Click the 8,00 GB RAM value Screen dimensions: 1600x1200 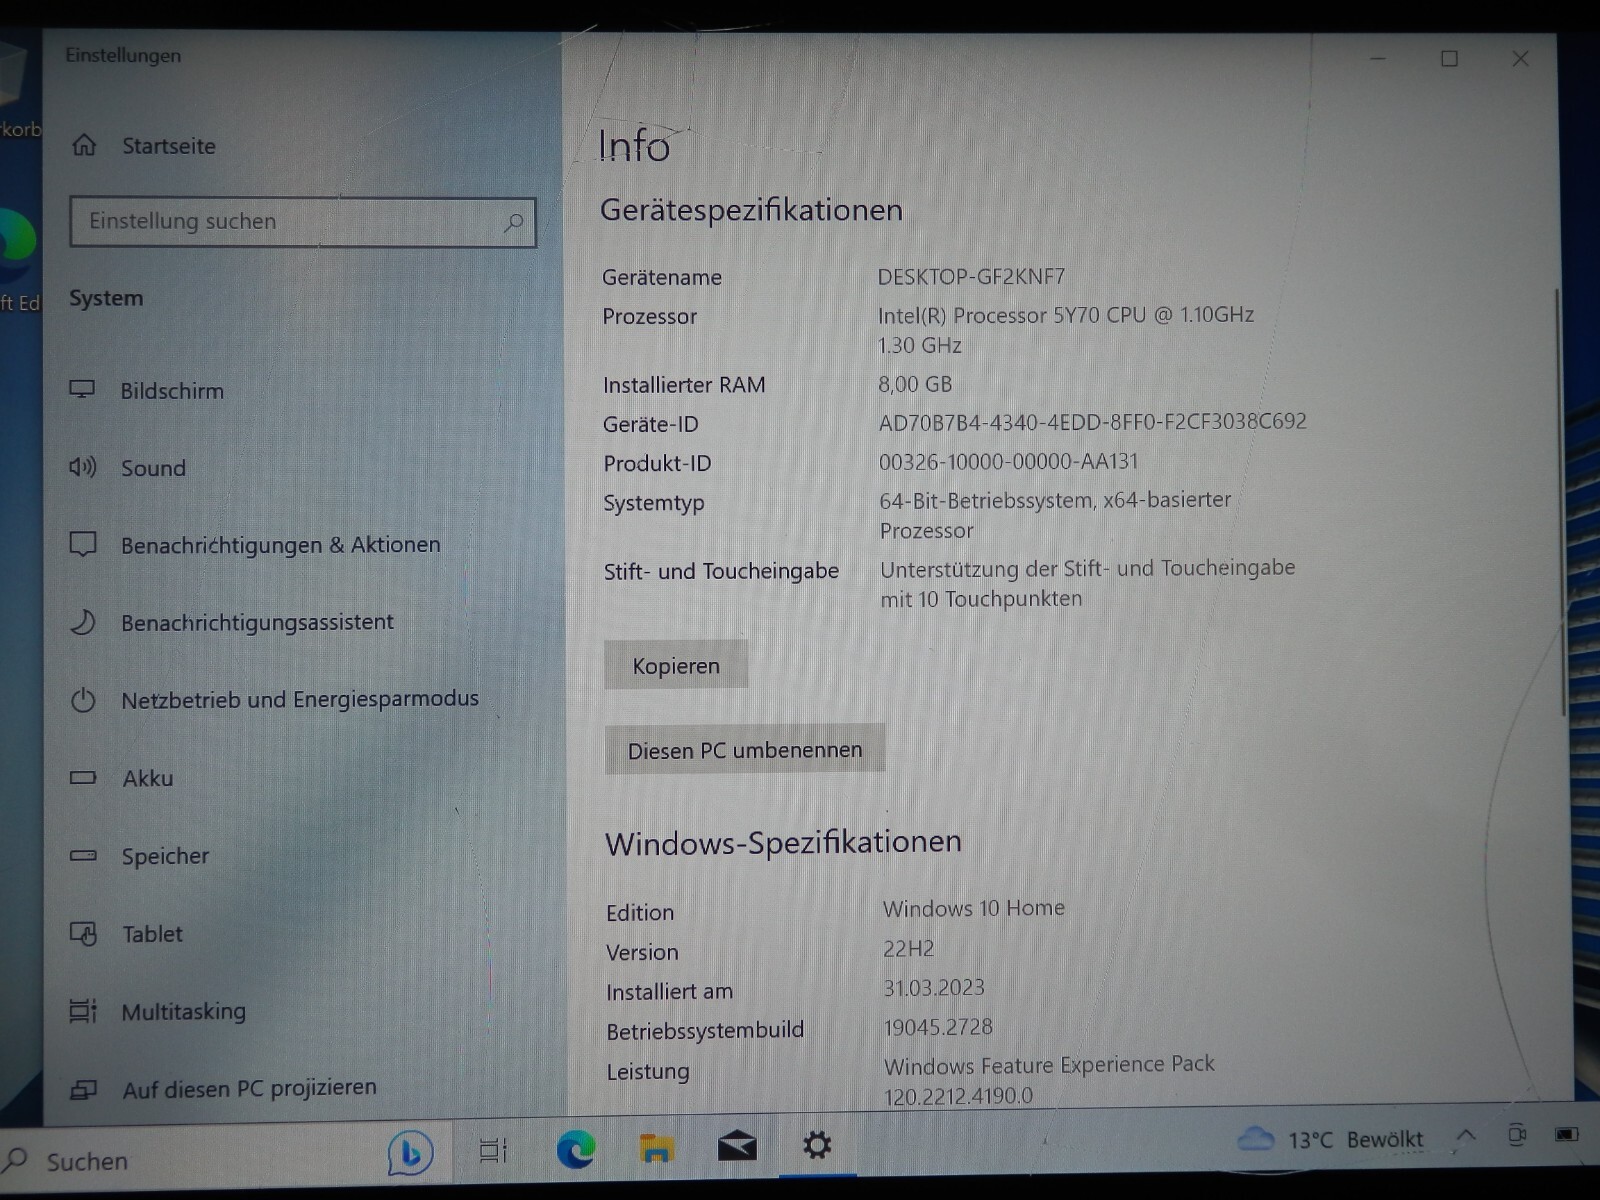915,383
